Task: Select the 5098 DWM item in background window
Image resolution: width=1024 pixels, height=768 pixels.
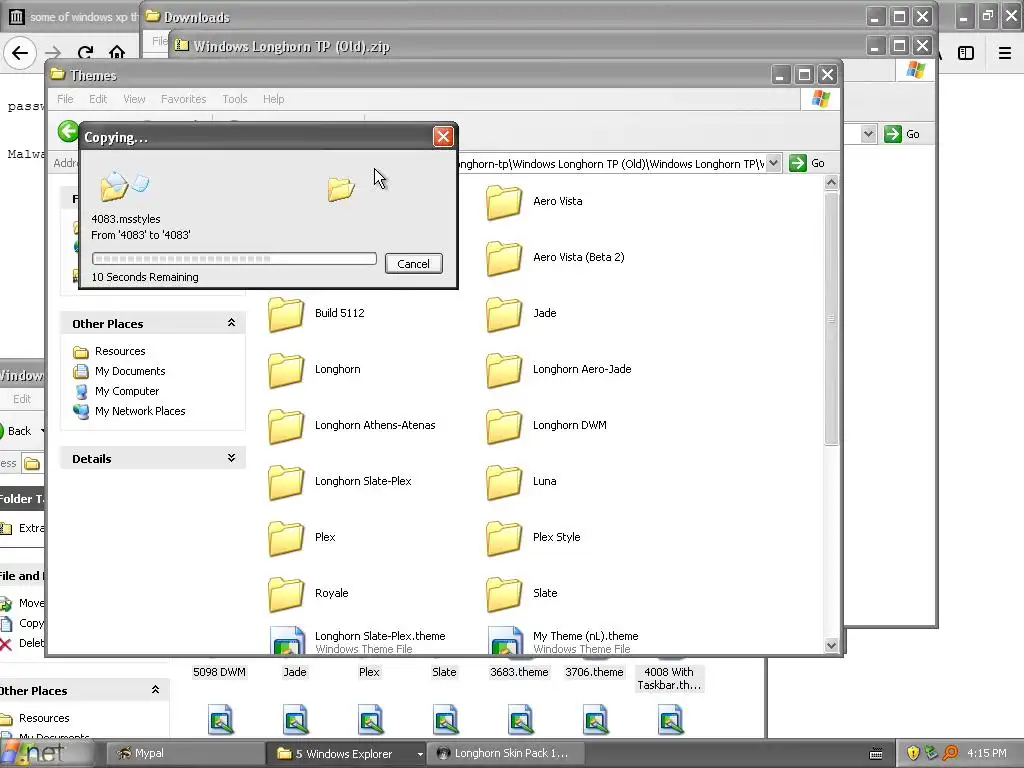Action: click(219, 672)
